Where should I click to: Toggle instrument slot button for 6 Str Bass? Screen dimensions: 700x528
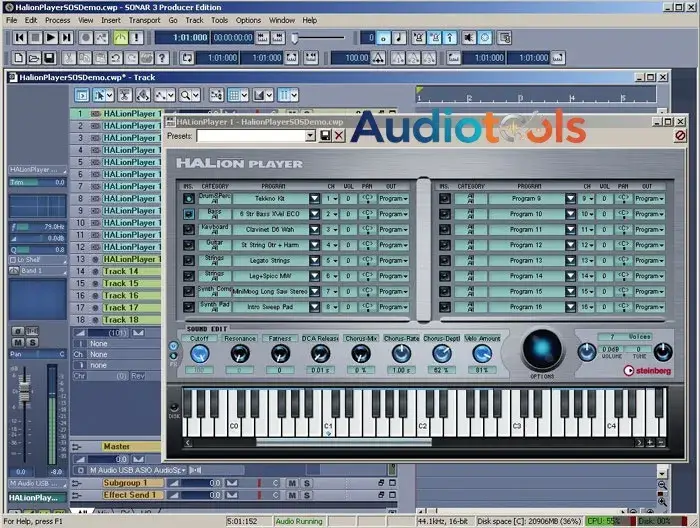pos(189,214)
